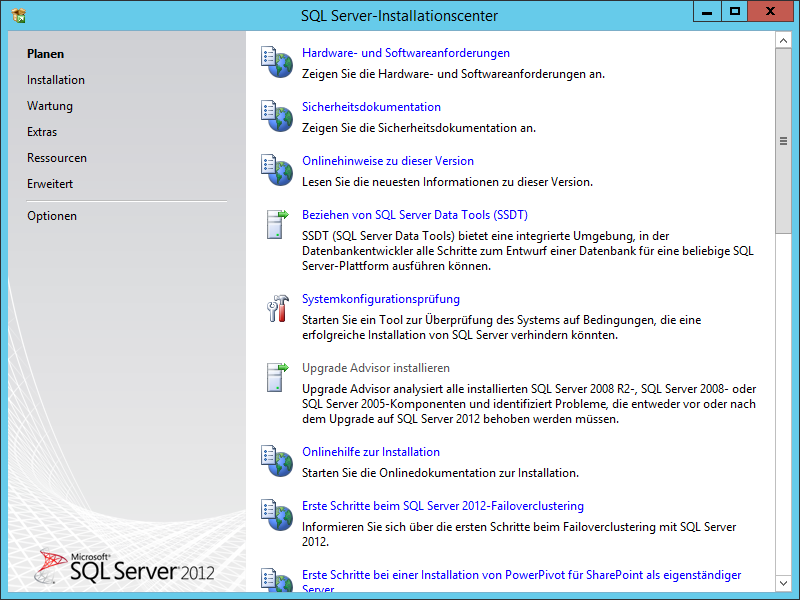Open Optionen in the left panel
The height and width of the screenshot is (600, 800).
coord(52,216)
